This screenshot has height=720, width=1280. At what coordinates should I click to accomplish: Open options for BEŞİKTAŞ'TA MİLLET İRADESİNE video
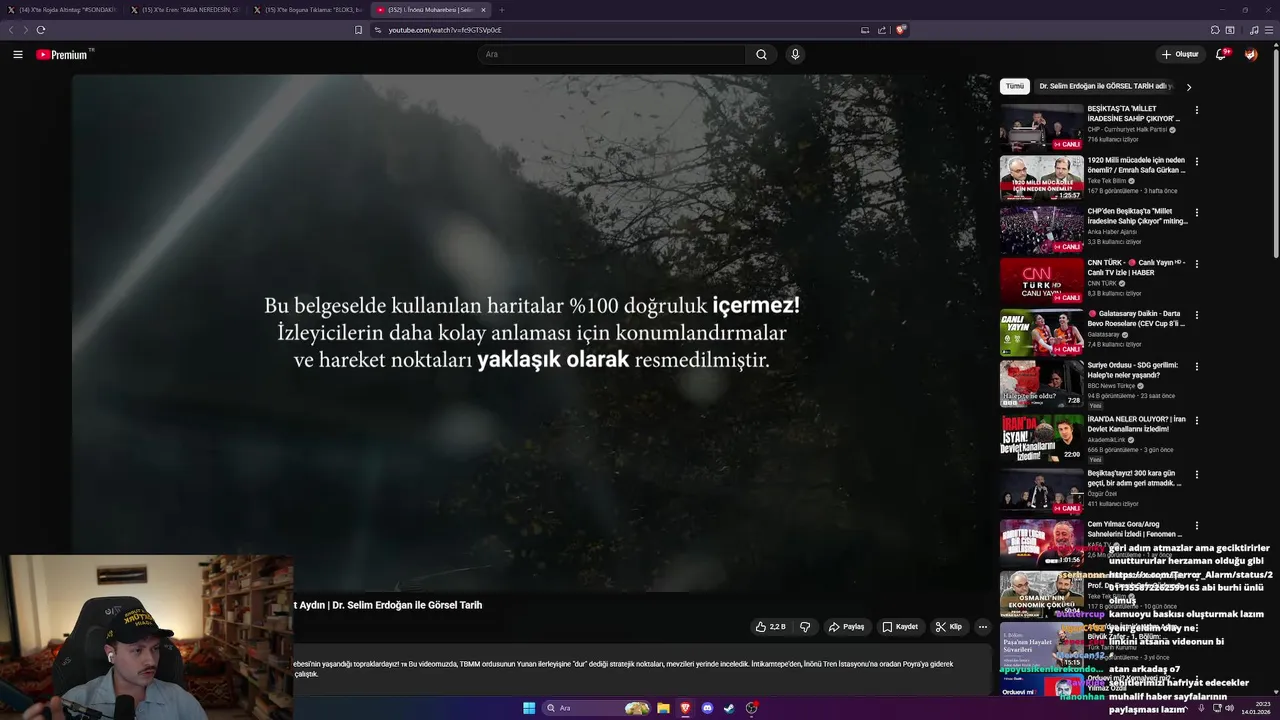pyautogui.click(x=1196, y=110)
